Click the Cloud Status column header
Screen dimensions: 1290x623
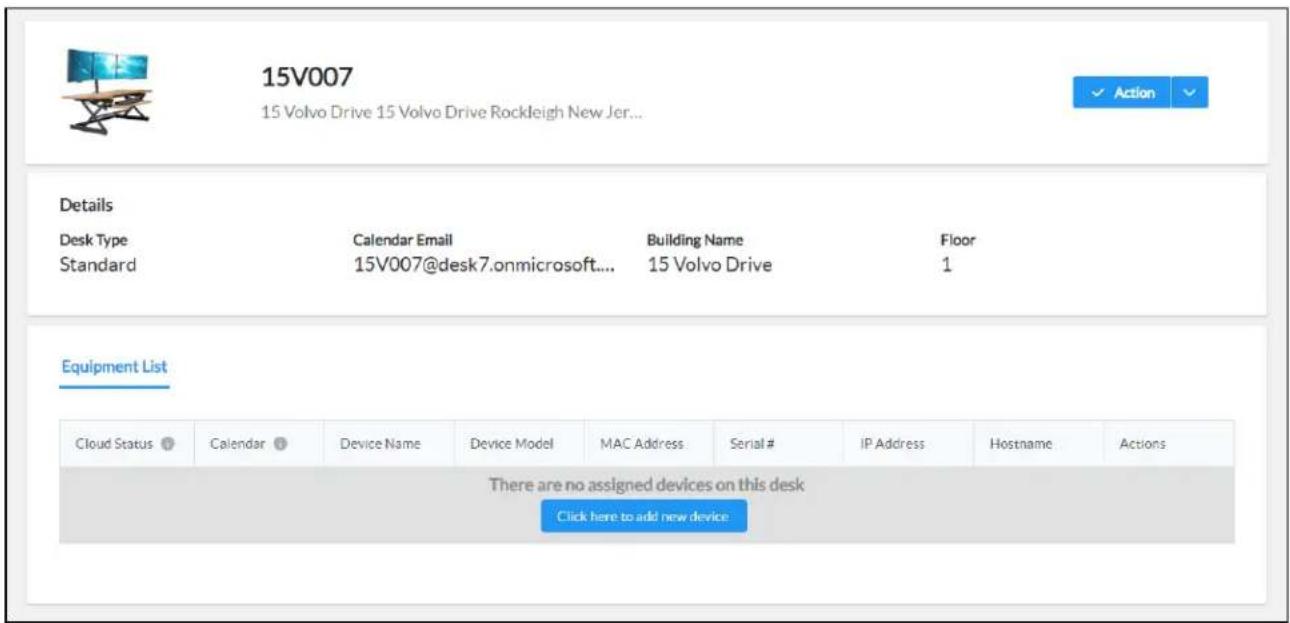click(x=127, y=444)
